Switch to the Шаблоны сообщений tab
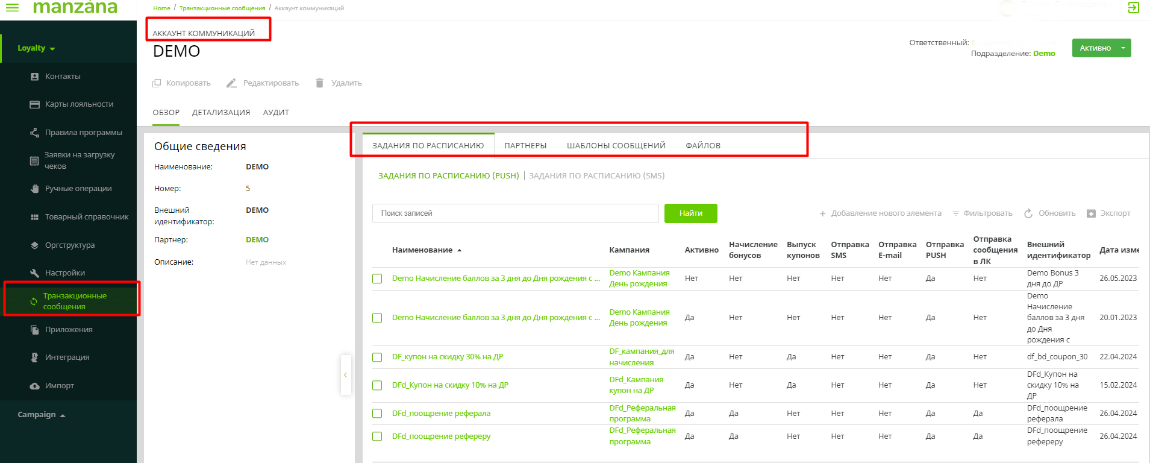Image resolution: width=1150 pixels, height=463 pixels. (x=615, y=146)
